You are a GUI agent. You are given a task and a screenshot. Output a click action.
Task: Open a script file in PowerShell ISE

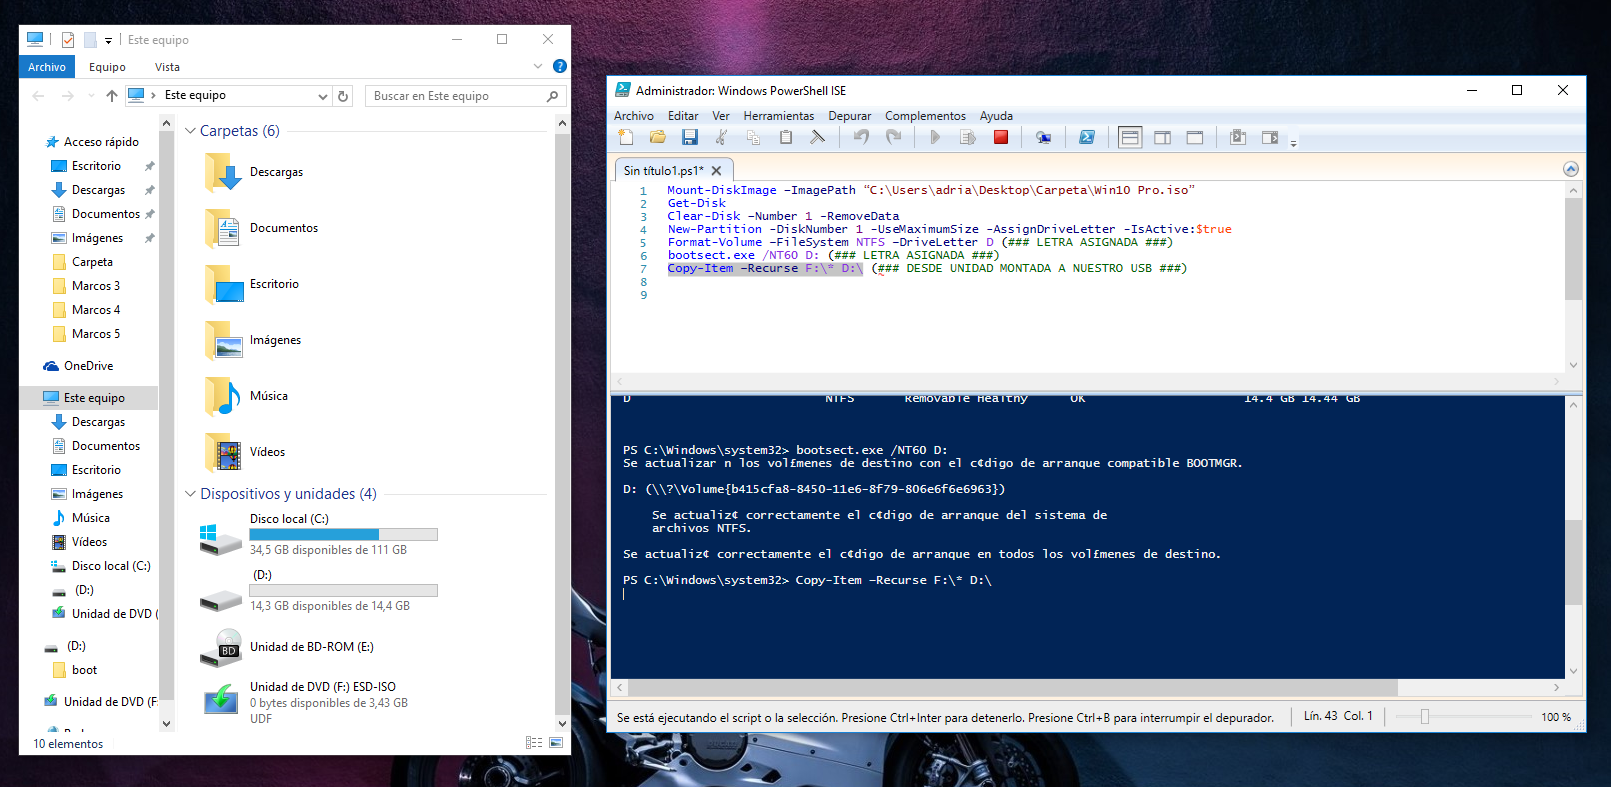pos(657,137)
